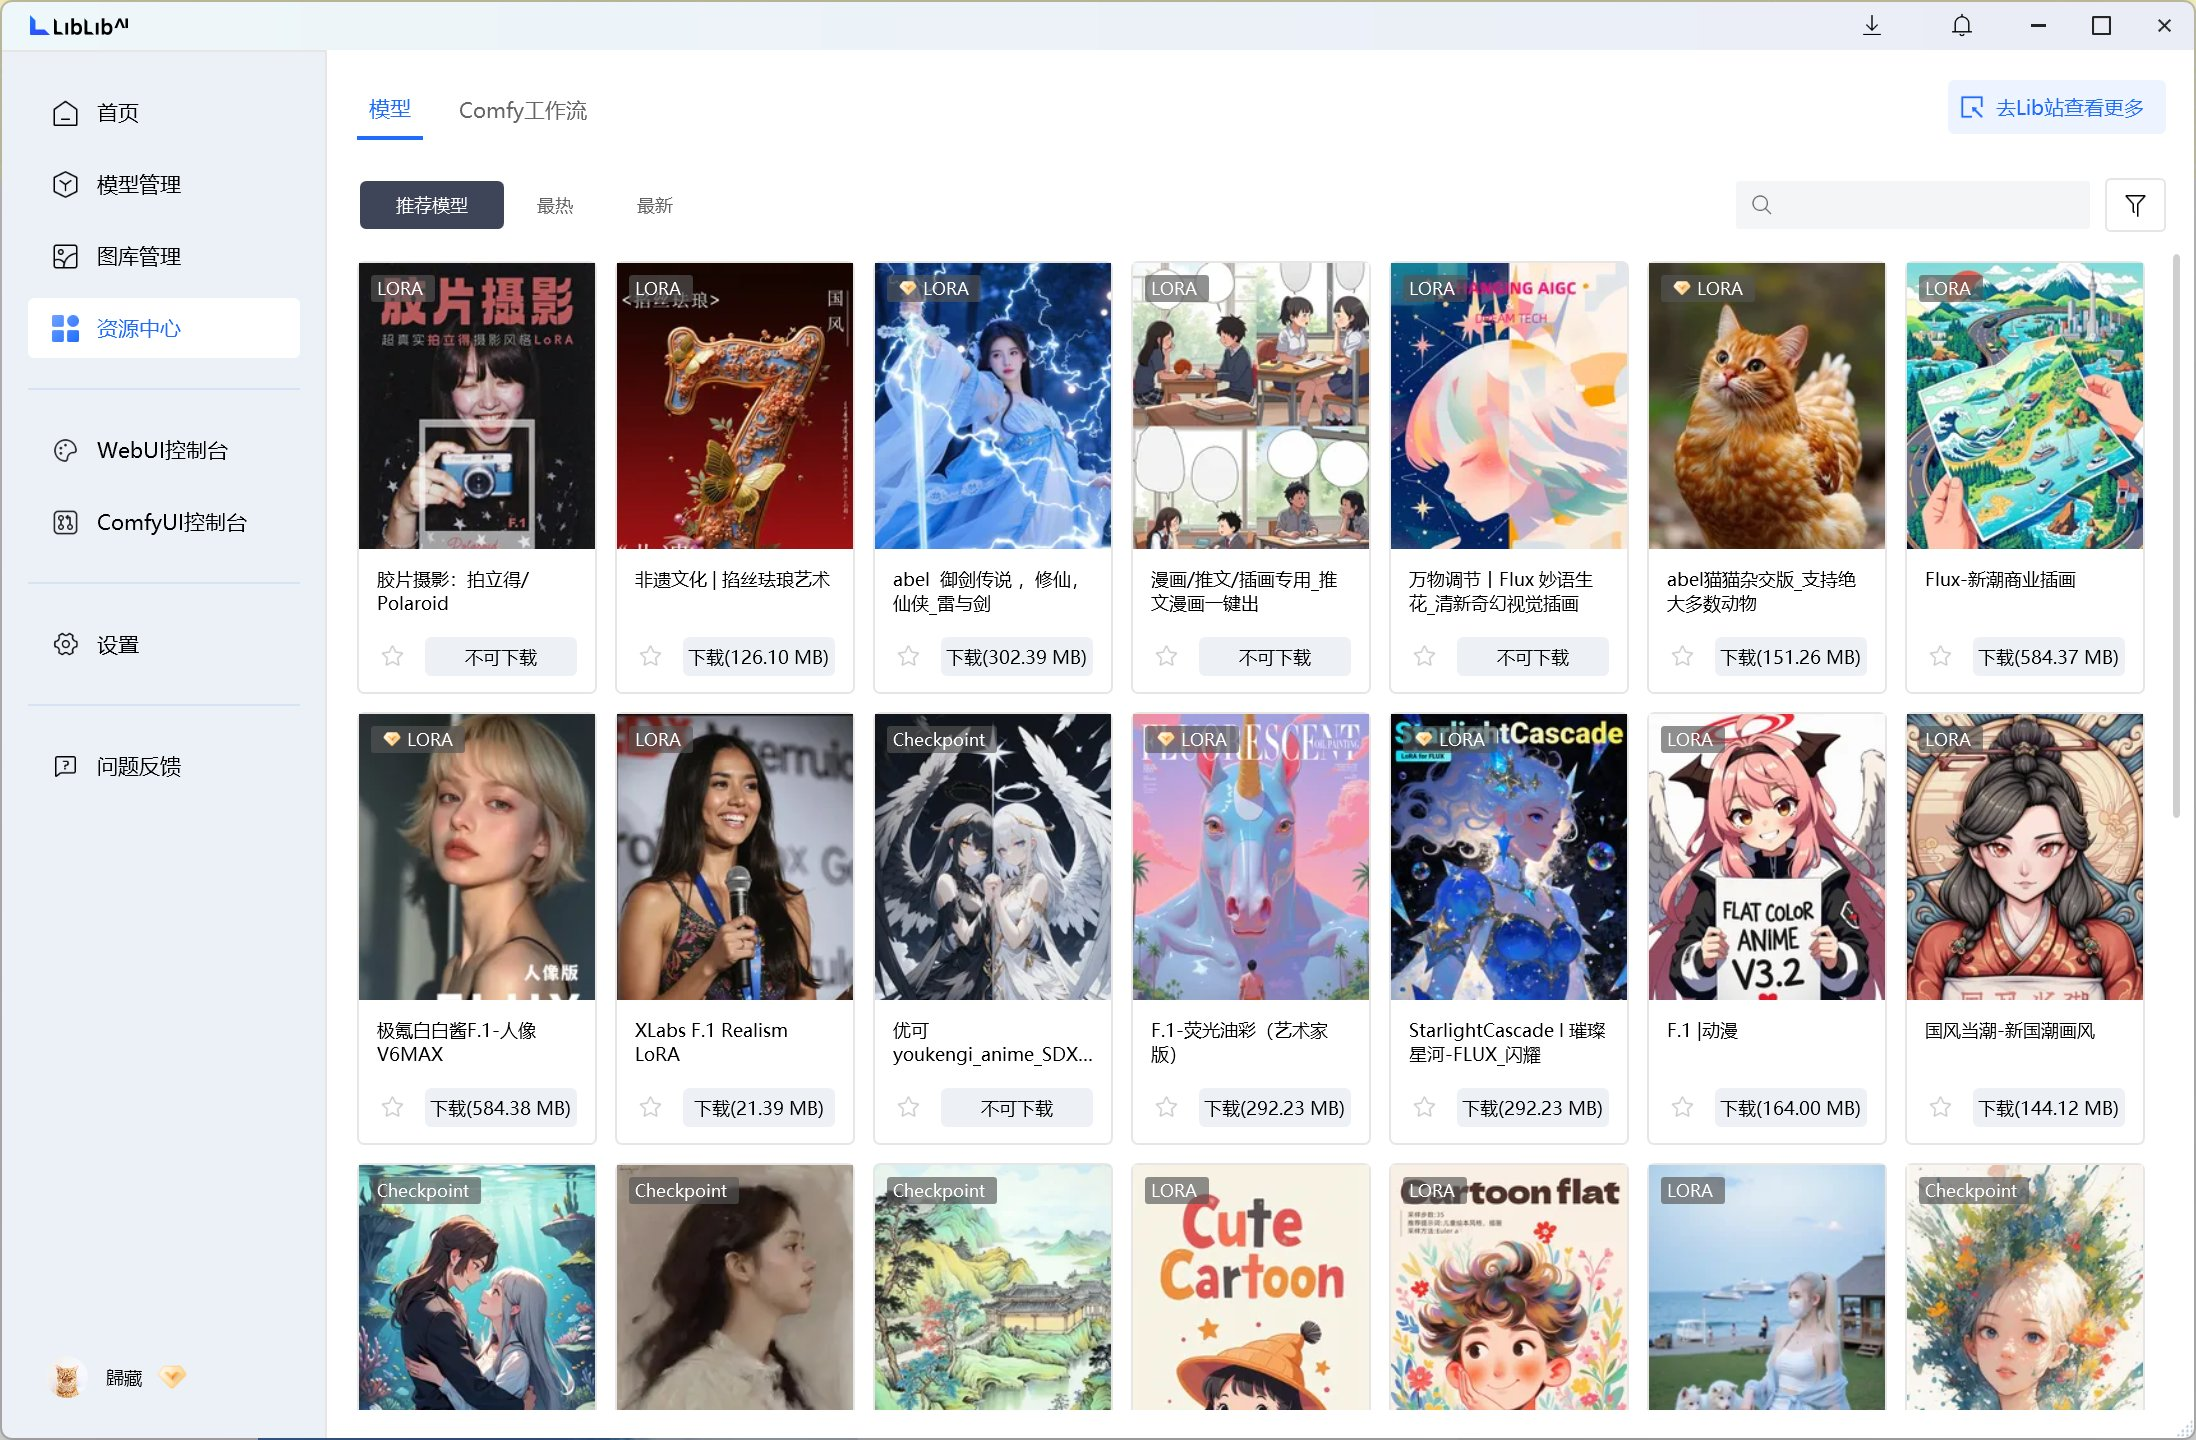Open 图库管理 gallery management

138,257
